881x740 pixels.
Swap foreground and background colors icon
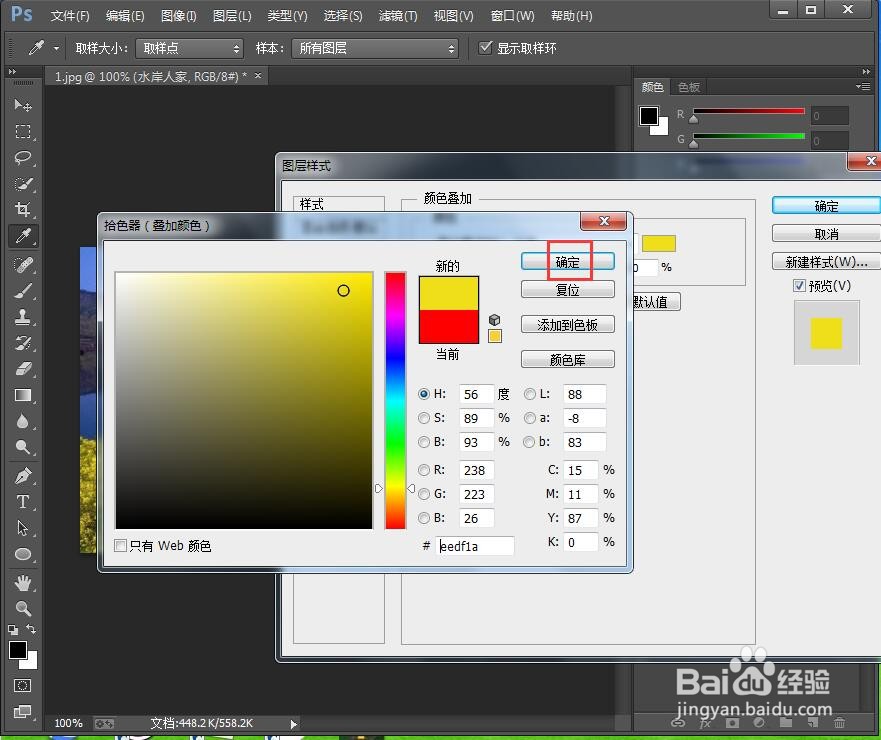31,629
